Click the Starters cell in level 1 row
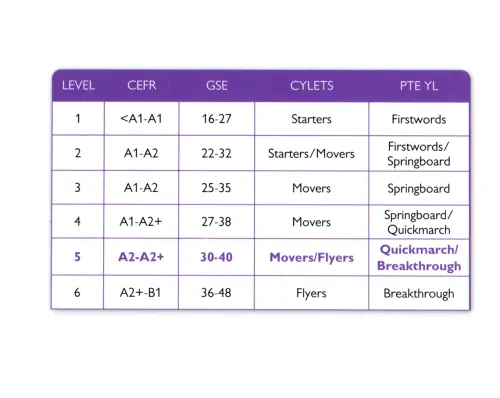The height and width of the screenshot is (398, 500). click(311, 119)
